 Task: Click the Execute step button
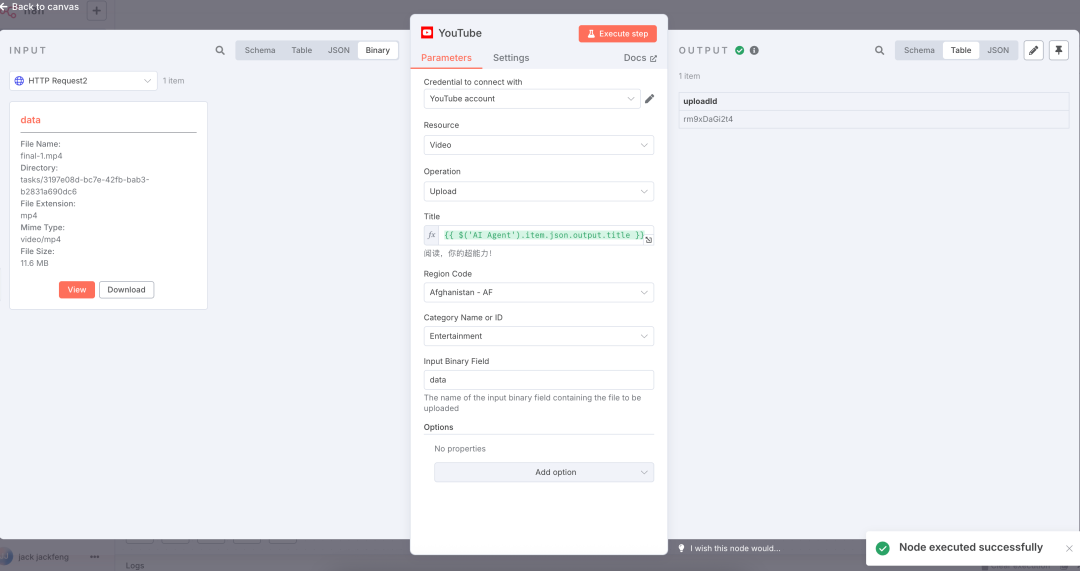coord(618,34)
